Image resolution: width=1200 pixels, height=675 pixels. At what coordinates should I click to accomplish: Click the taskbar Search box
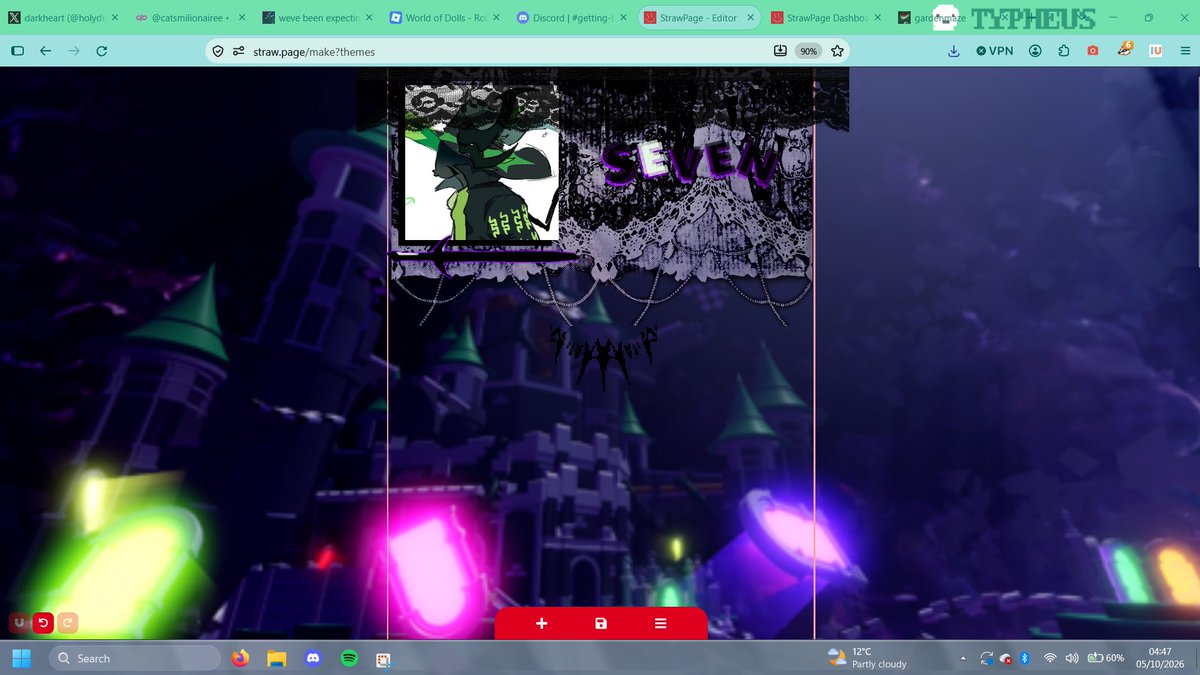click(x=134, y=658)
